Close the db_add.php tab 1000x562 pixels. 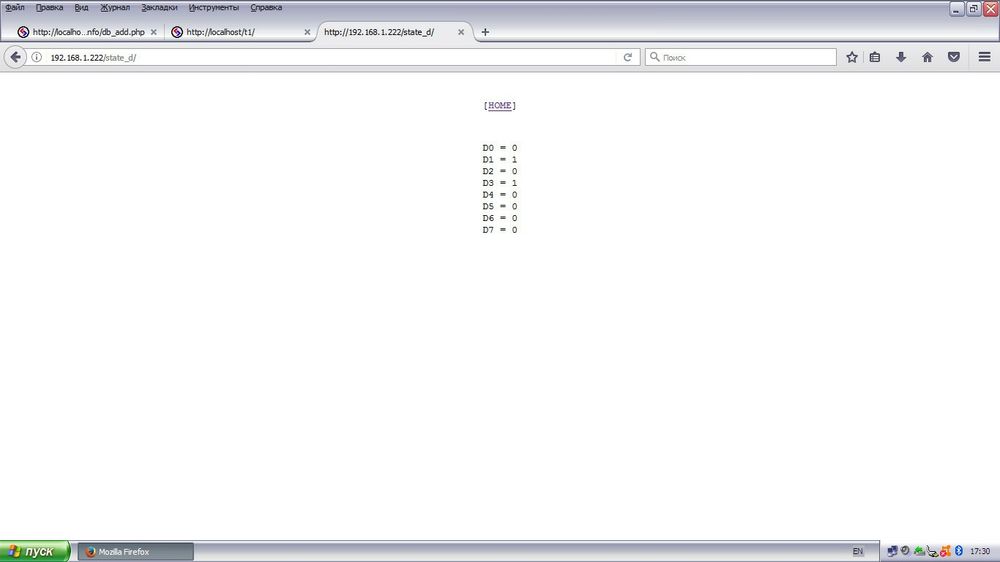(154, 32)
